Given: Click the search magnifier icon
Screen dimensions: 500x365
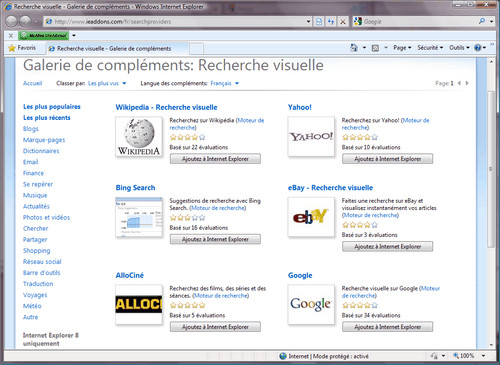Looking at the screenshot, I should click(x=482, y=21).
